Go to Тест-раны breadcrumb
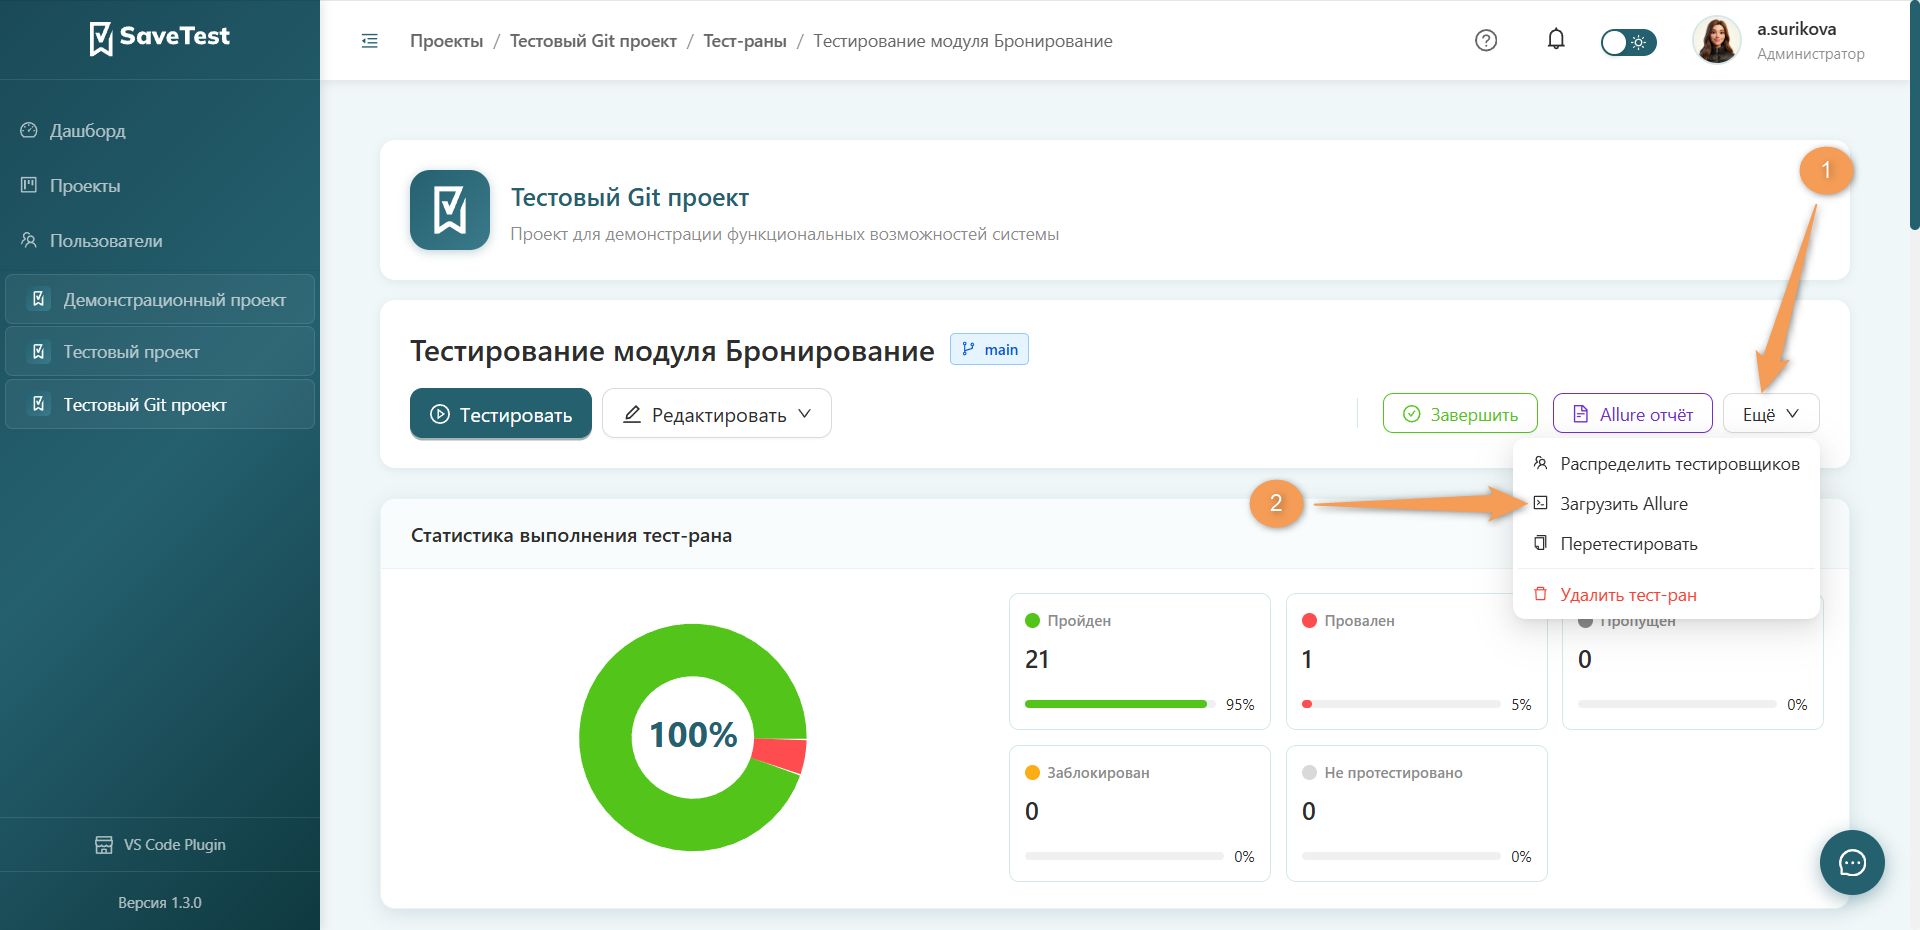The image size is (1920, 930). (x=745, y=41)
